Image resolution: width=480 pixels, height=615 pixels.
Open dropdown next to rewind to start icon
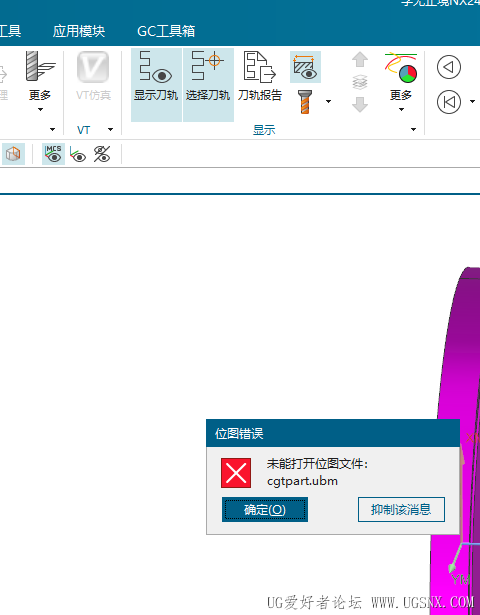point(472,102)
